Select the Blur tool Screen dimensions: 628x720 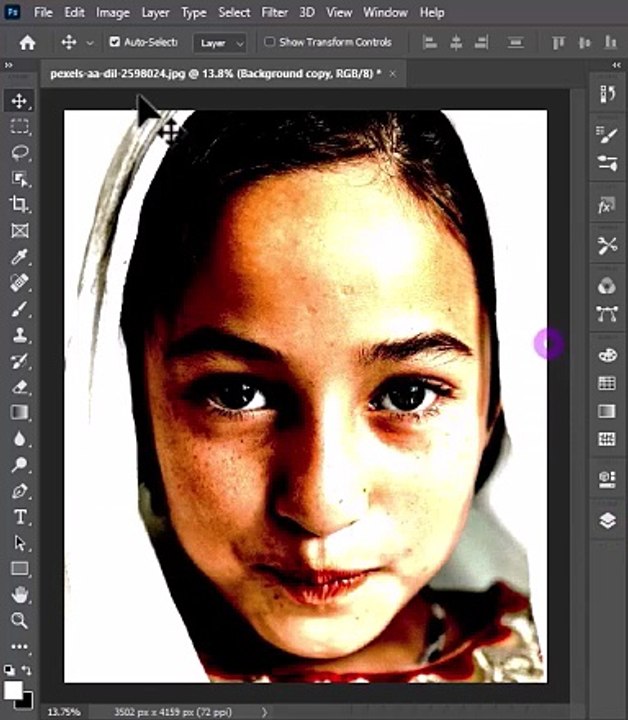[19, 439]
